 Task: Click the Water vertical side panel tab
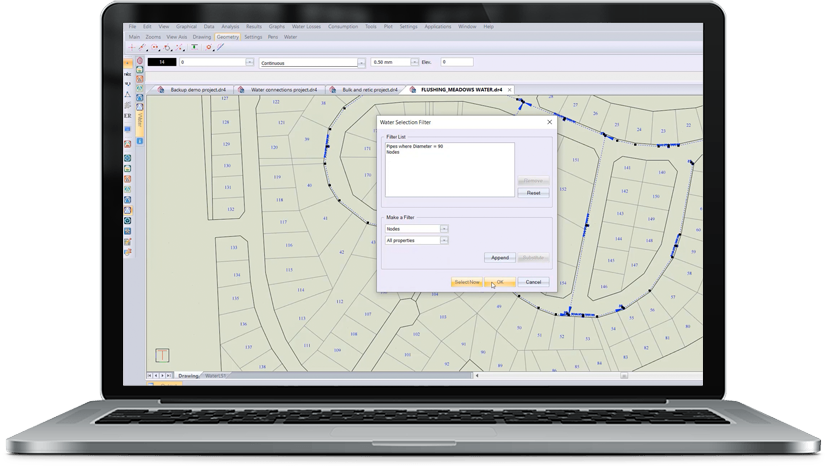(x=141, y=120)
